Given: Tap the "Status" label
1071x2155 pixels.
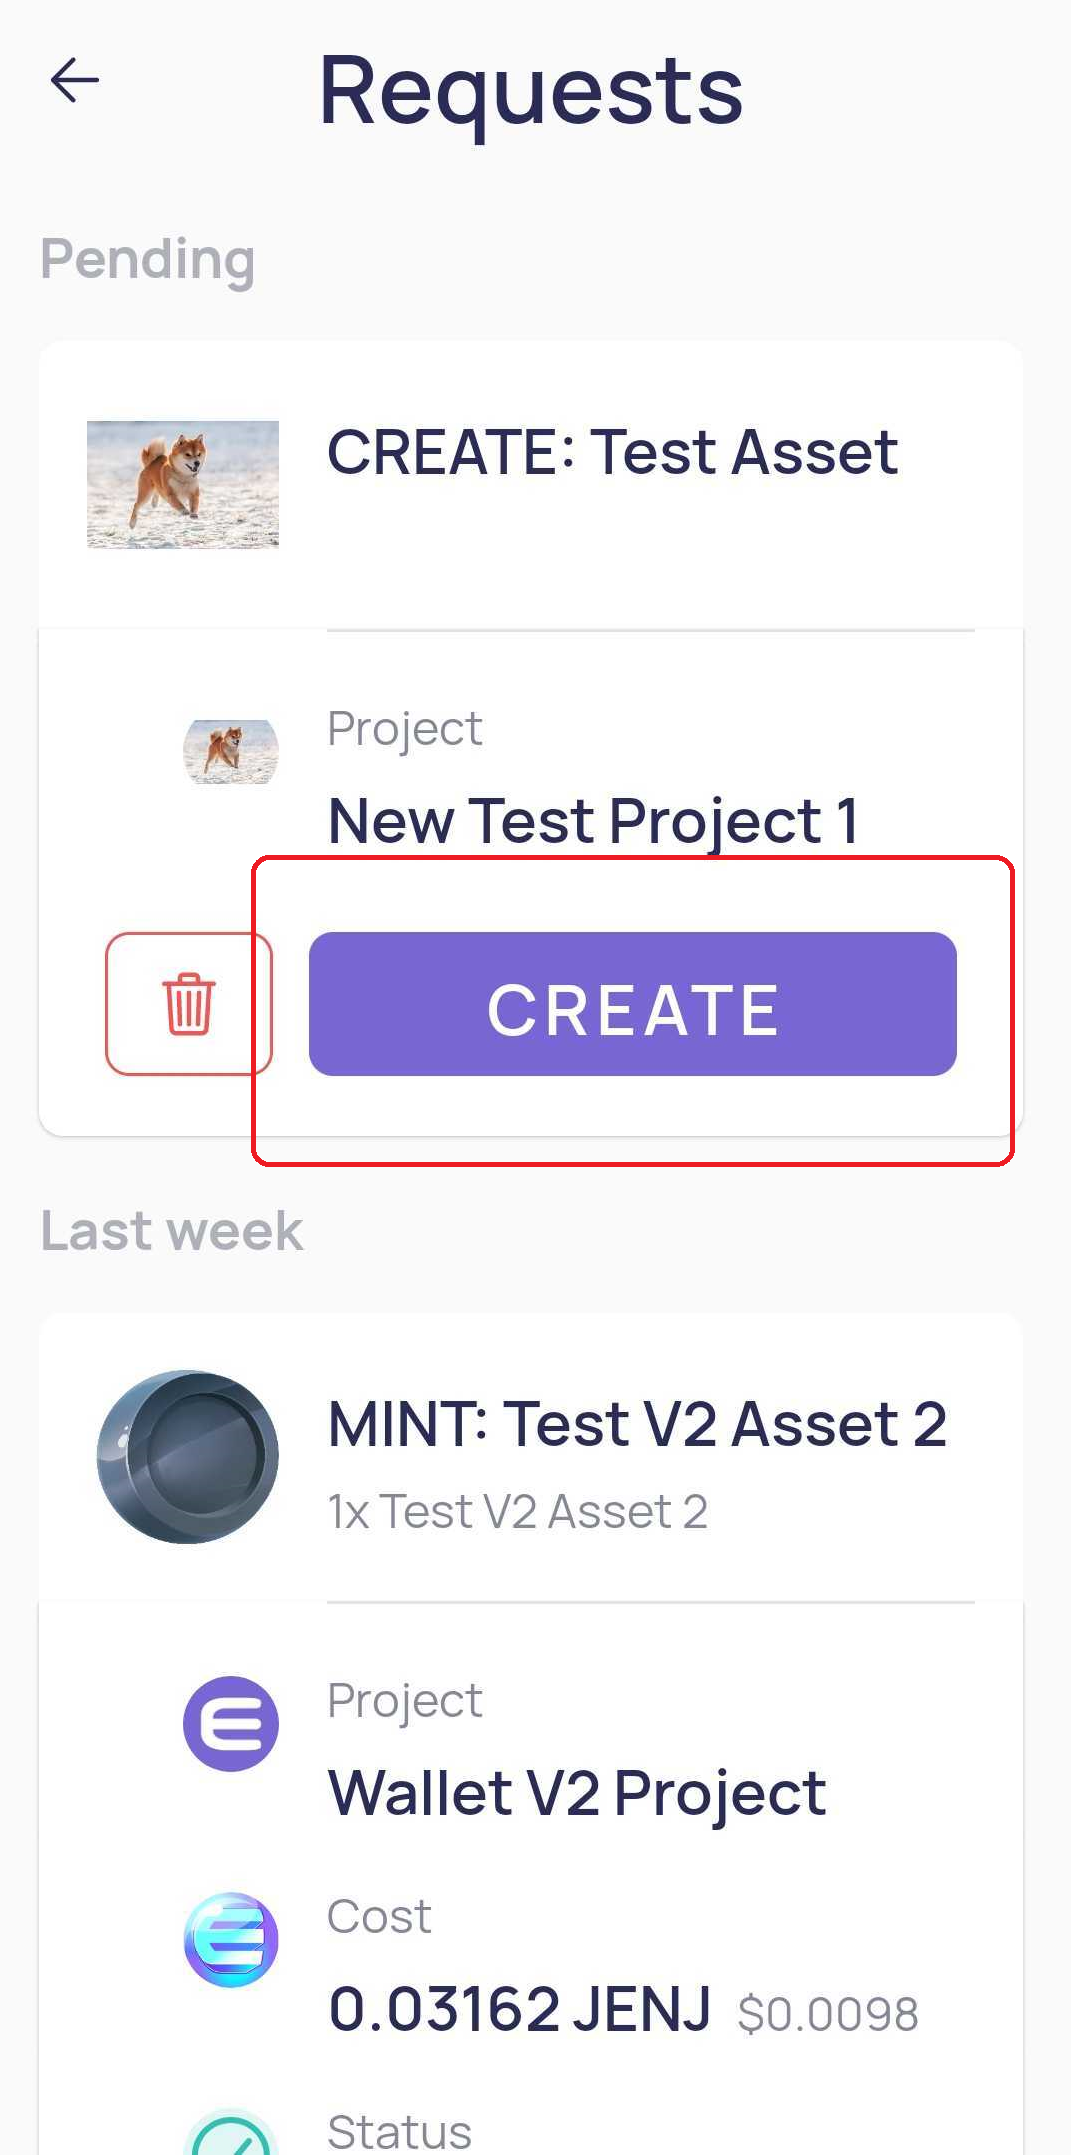Looking at the screenshot, I should point(399,2132).
